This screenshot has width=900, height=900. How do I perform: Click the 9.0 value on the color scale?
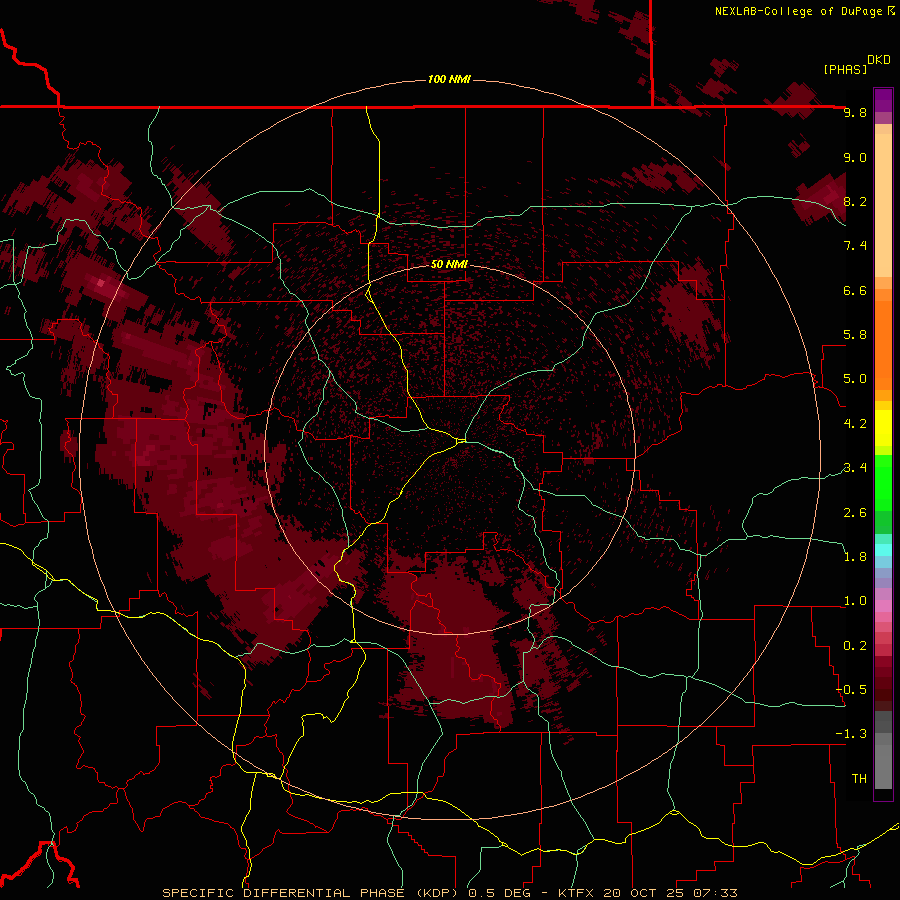tap(855, 157)
